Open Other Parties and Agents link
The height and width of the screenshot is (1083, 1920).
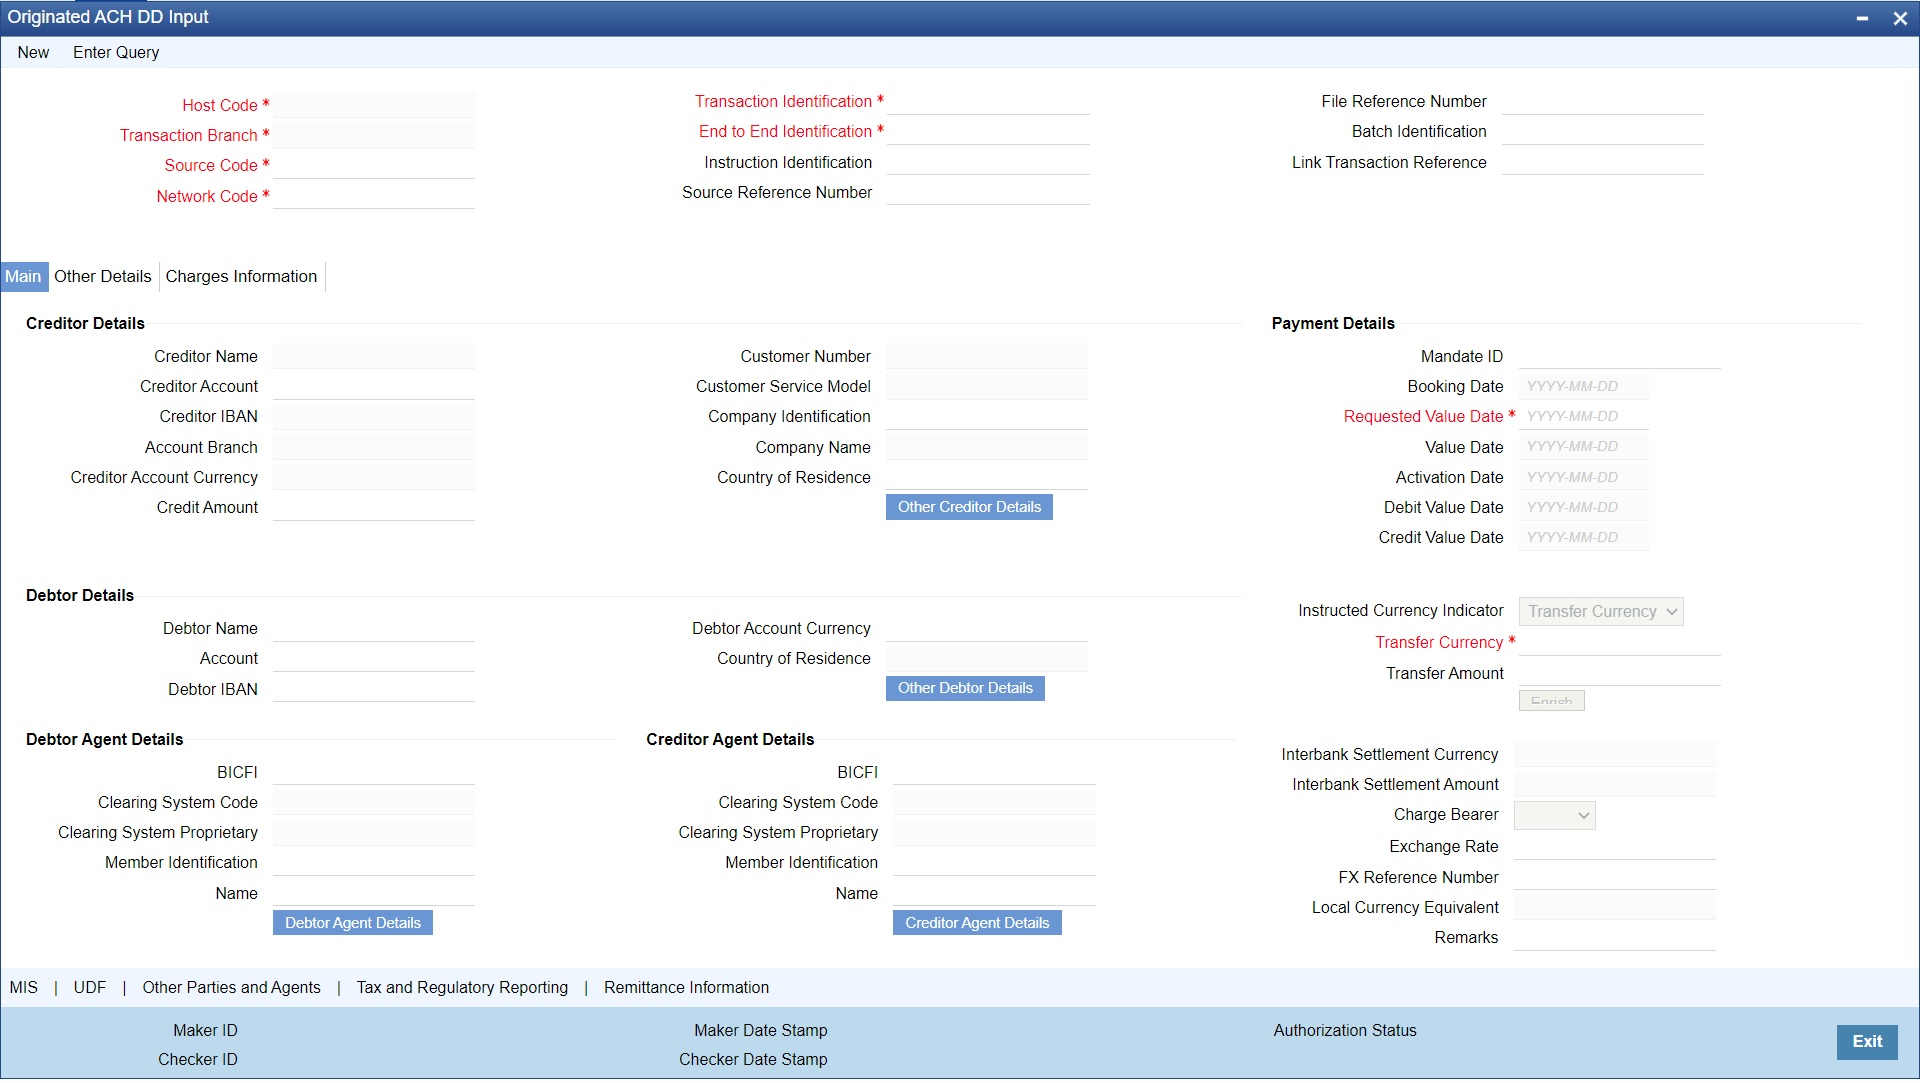(x=231, y=988)
